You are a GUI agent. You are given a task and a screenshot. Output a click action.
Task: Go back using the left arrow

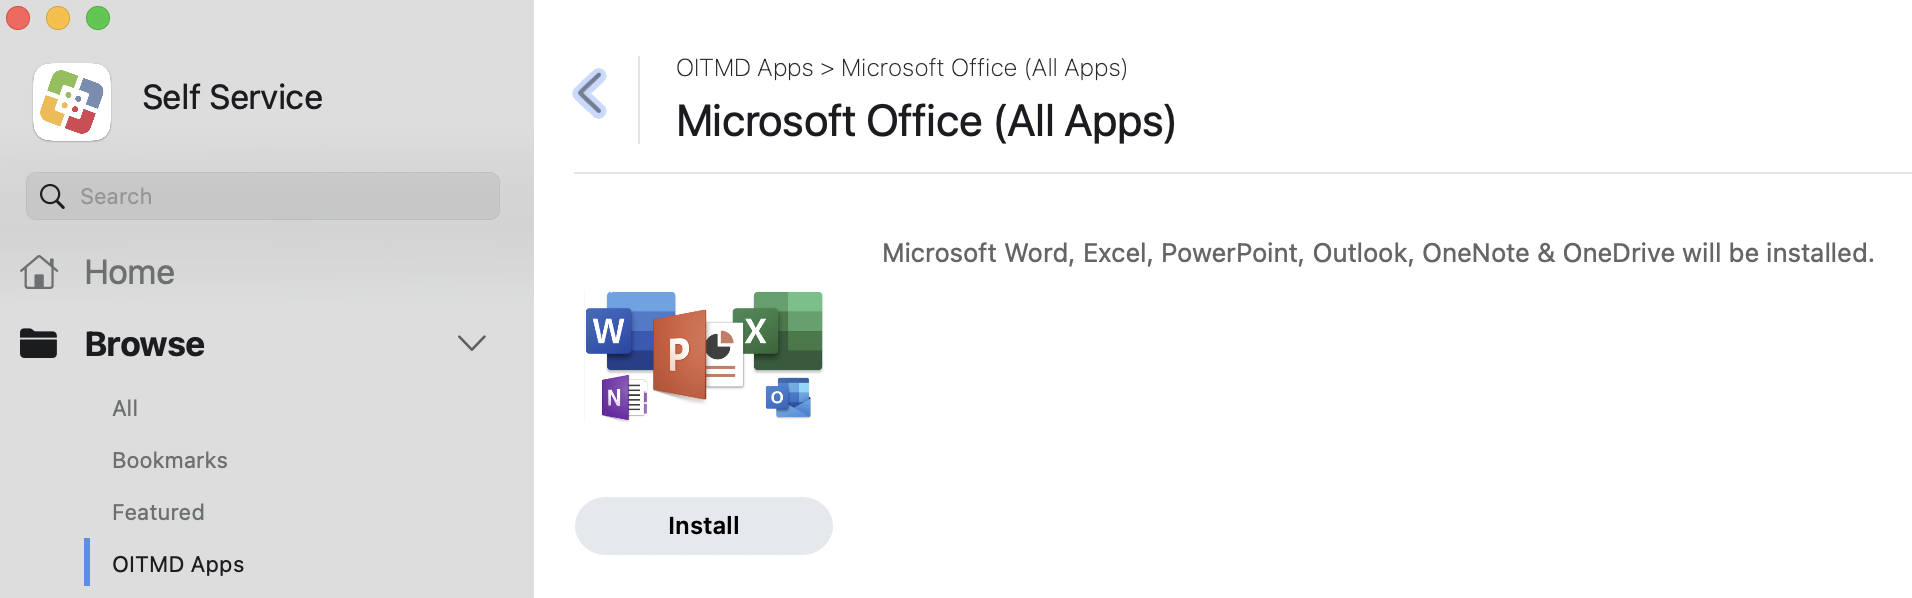click(x=591, y=94)
